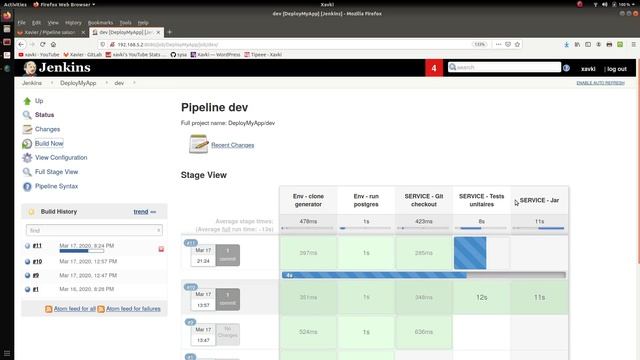Image resolution: width=640 pixels, height=360 pixels.
Task: Collapse the Build History trend dash toggle
Action: (x=153, y=212)
